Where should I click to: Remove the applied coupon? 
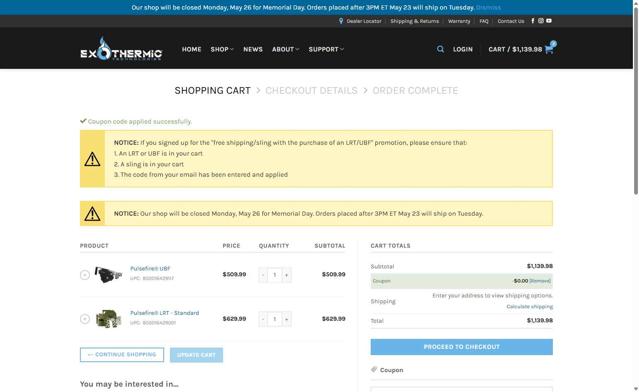(x=540, y=281)
